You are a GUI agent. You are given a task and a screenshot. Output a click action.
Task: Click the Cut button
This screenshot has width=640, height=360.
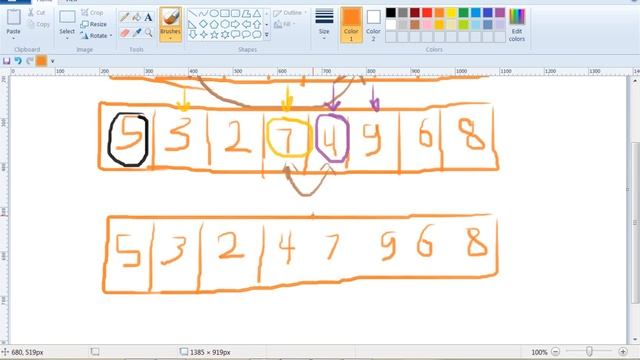[x=36, y=13]
